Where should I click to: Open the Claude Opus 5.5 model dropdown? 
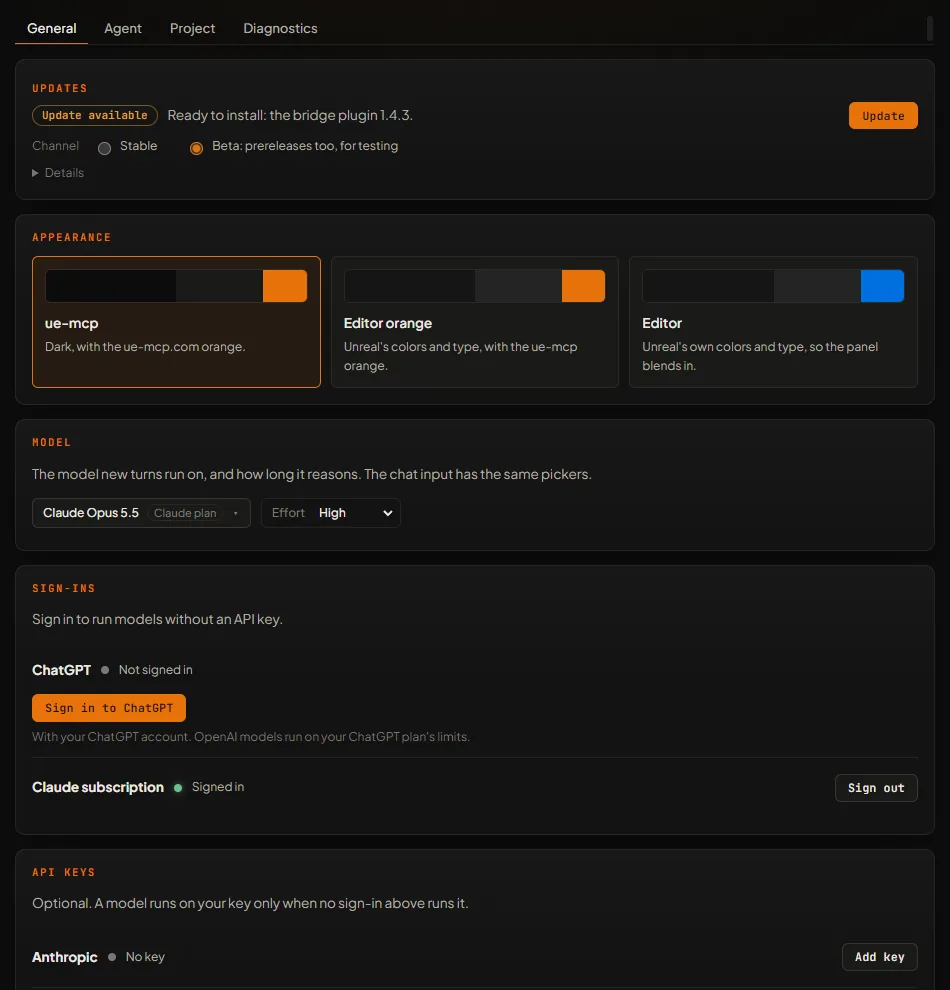click(141, 513)
